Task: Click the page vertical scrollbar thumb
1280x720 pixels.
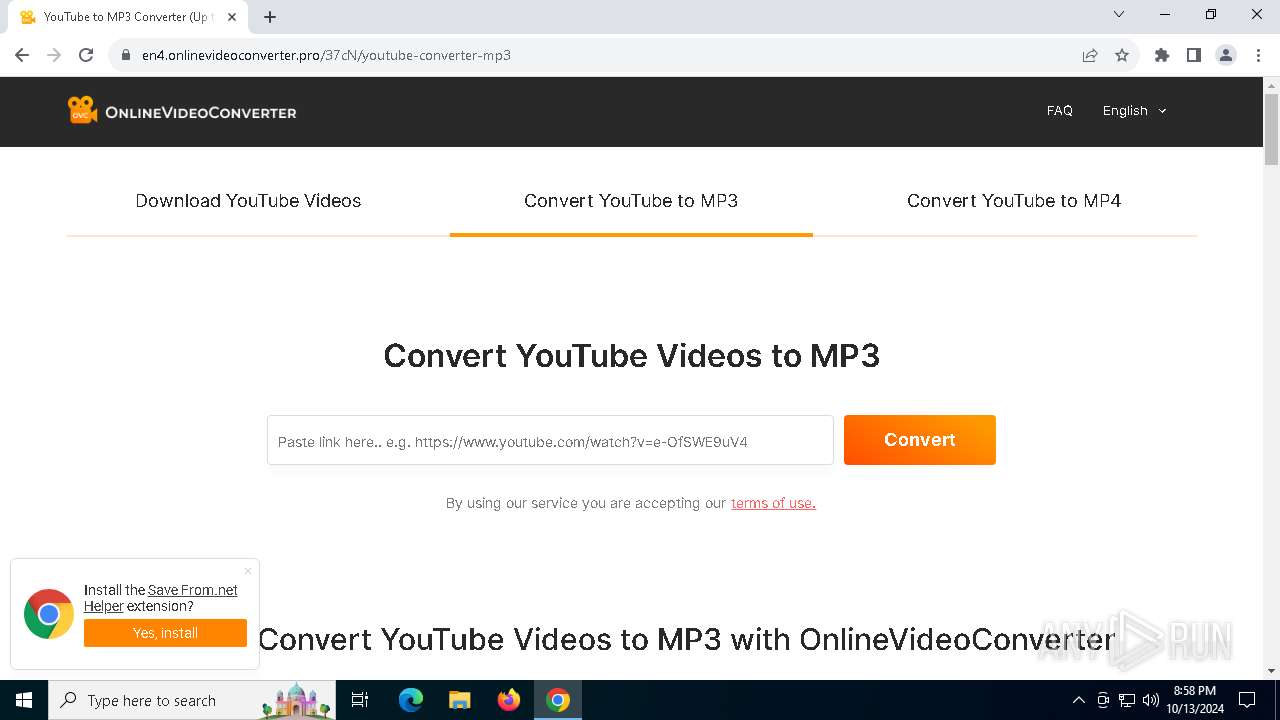Action: tap(1272, 130)
